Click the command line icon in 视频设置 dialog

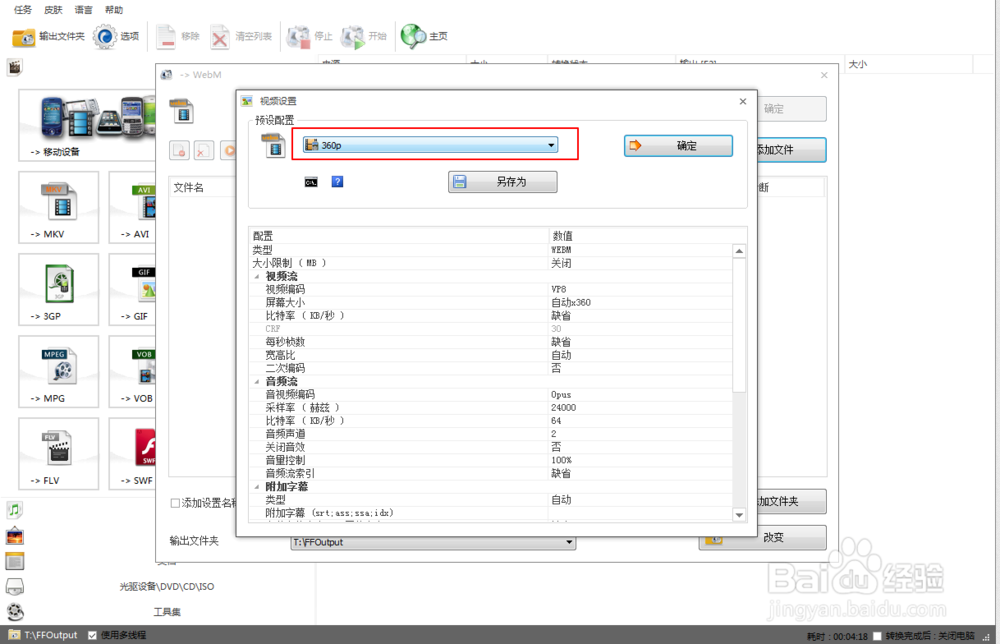311,182
